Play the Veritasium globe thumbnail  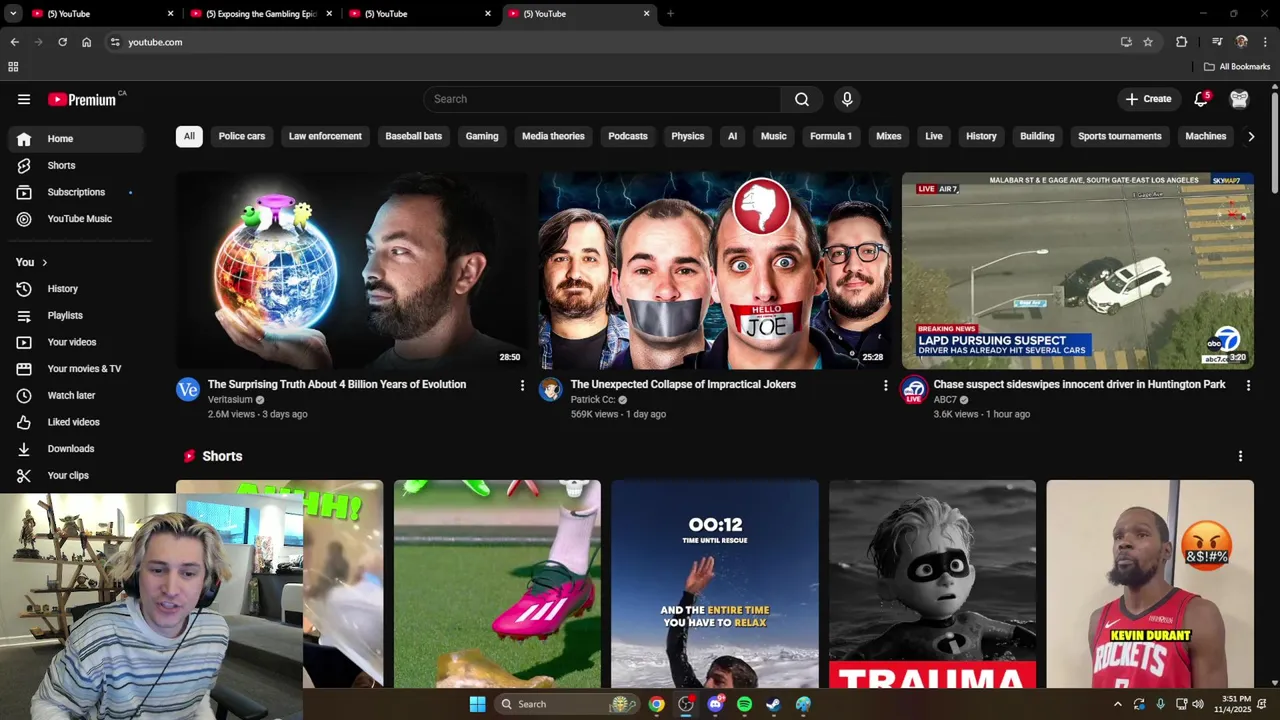[x=351, y=271]
